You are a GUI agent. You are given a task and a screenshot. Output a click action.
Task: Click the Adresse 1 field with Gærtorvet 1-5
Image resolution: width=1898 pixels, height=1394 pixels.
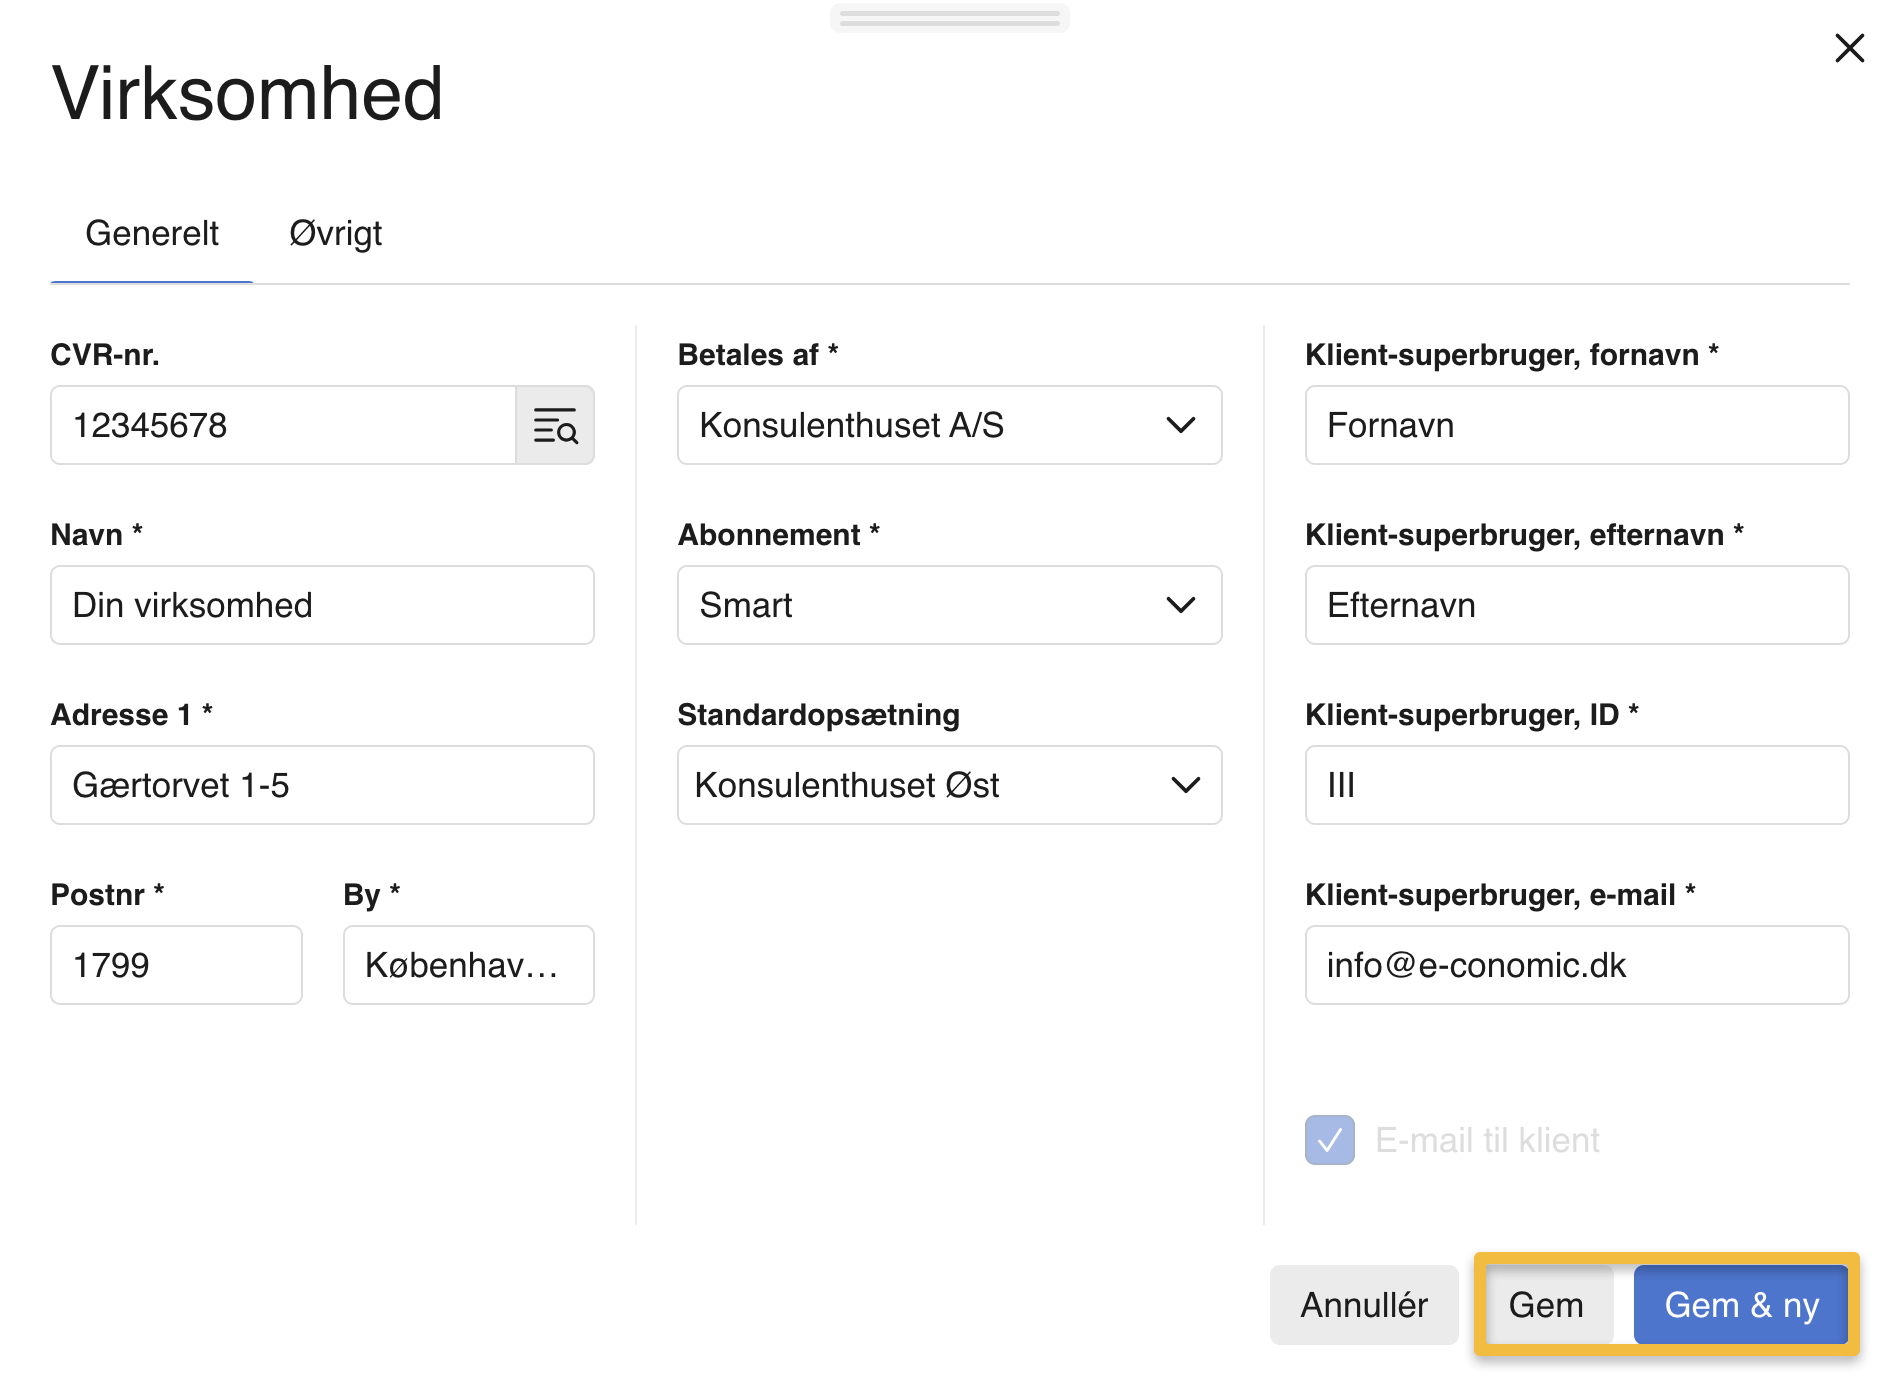[322, 786]
